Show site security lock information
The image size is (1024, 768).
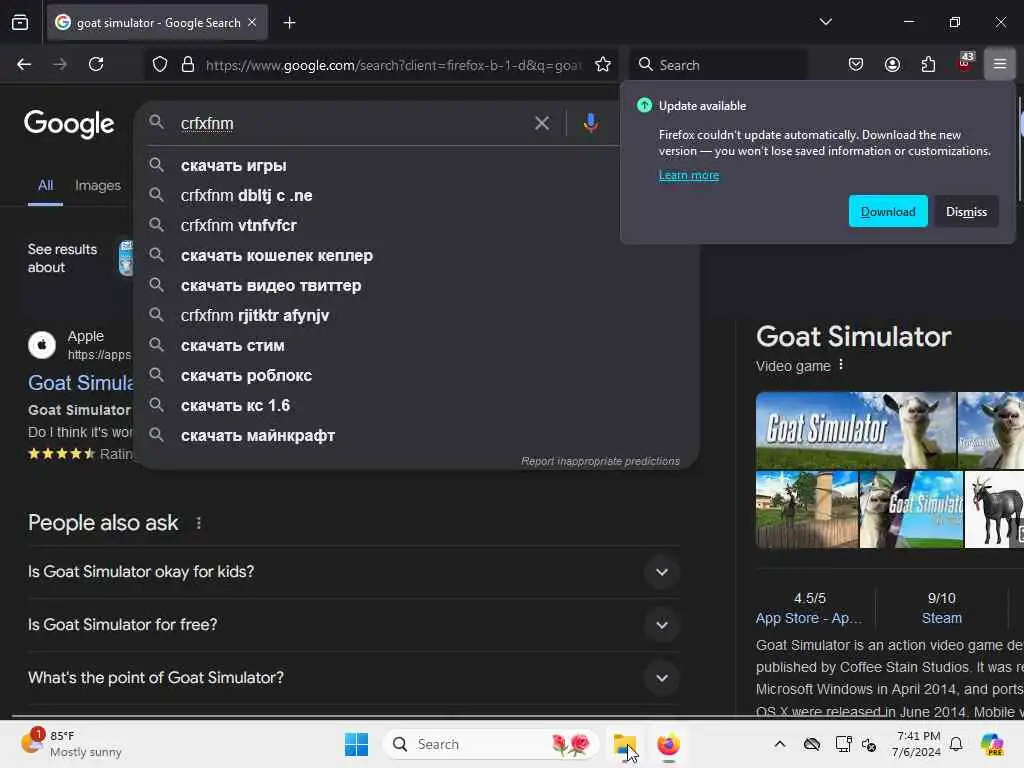click(188, 64)
